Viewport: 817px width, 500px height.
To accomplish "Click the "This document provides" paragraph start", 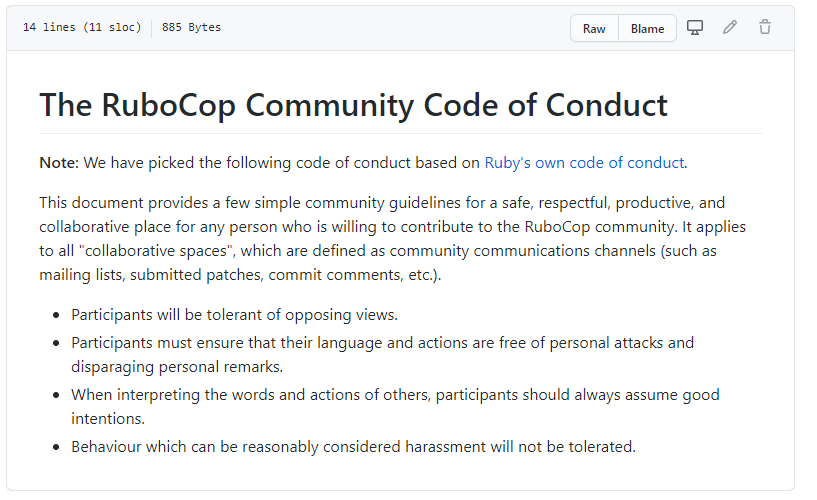I will click(110, 200).
